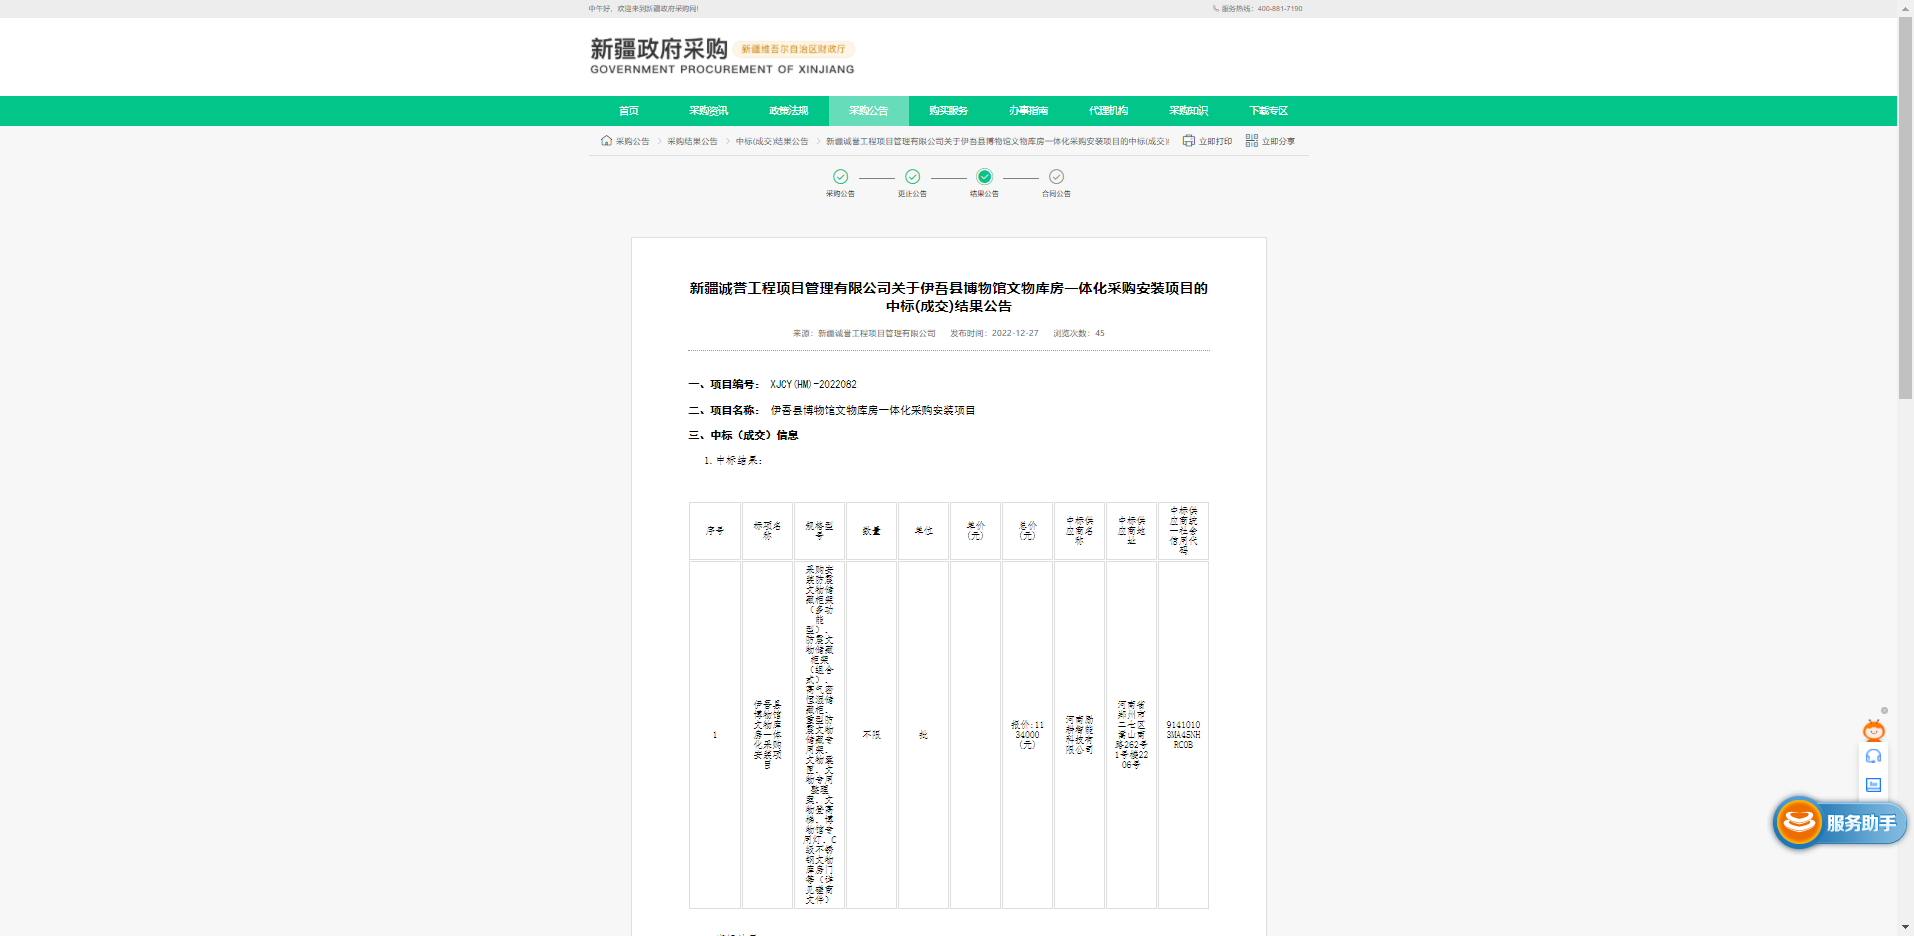This screenshot has width=1914, height=936.
Task: Open the 首页 nav tab
Action: [x=628, y=111]
